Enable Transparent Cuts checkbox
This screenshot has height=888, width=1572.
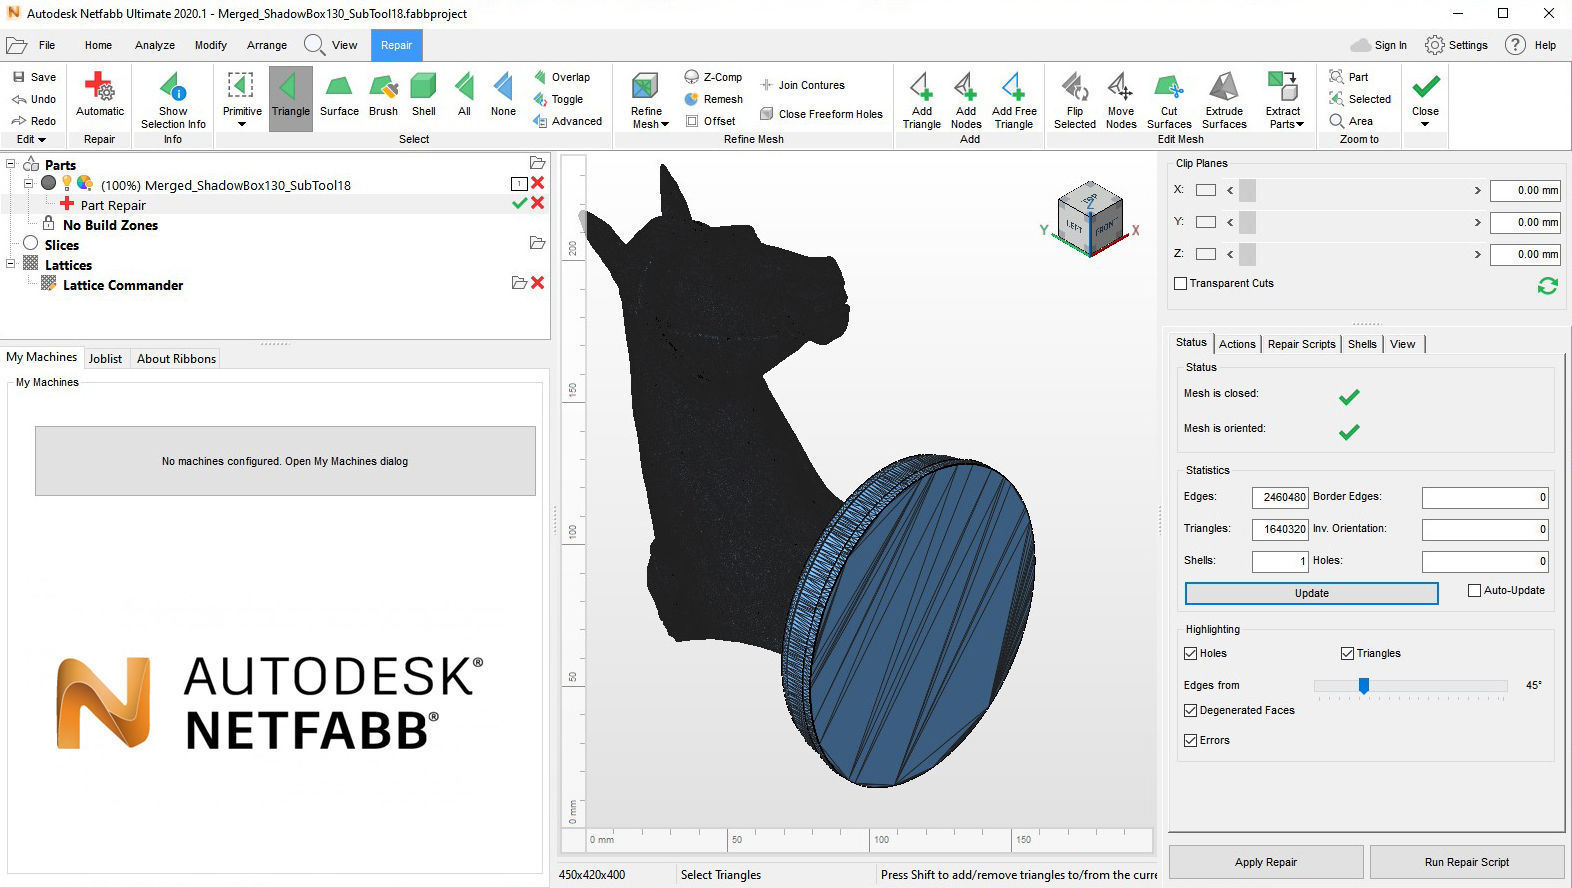(x=1181, y=283)
